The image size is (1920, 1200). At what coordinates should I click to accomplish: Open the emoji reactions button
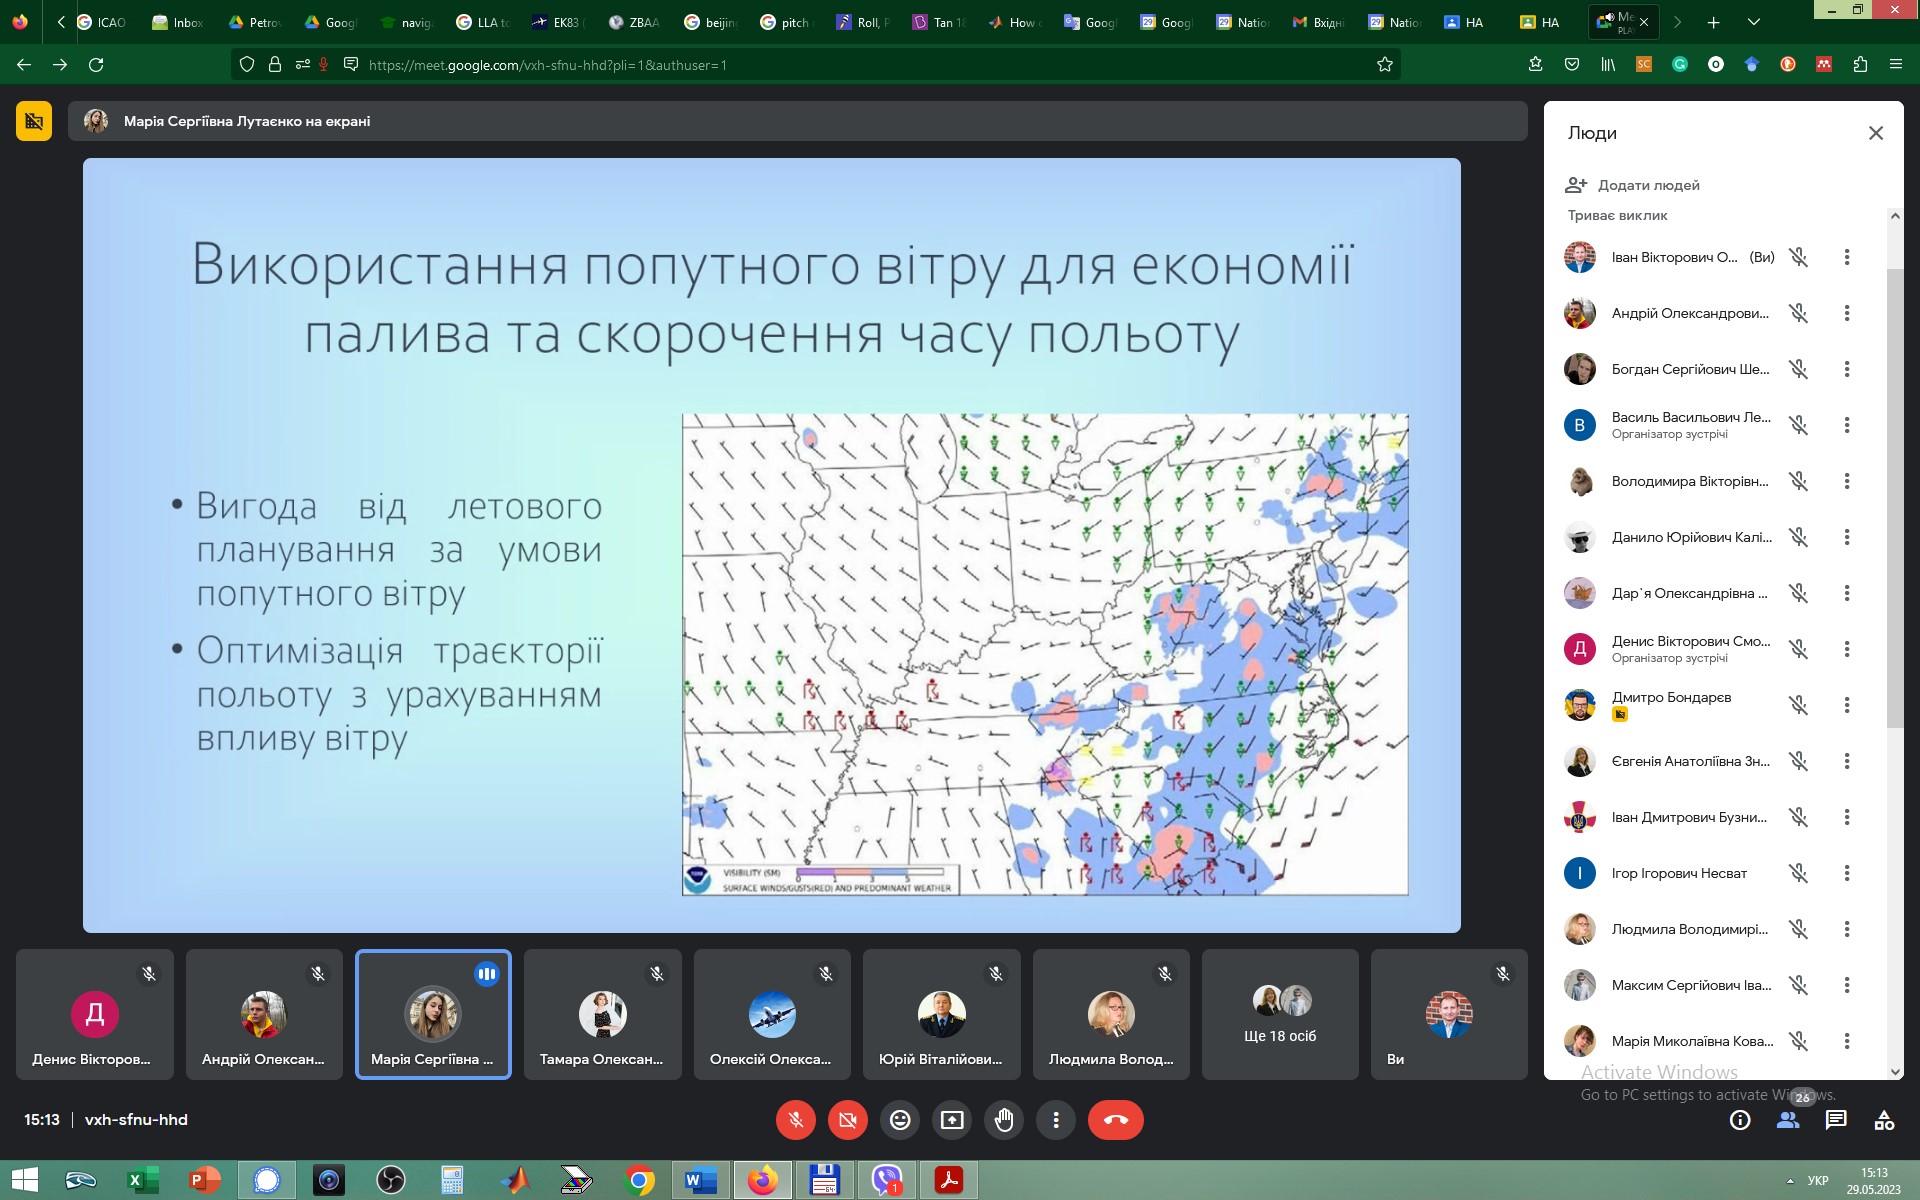[900, 1120]
